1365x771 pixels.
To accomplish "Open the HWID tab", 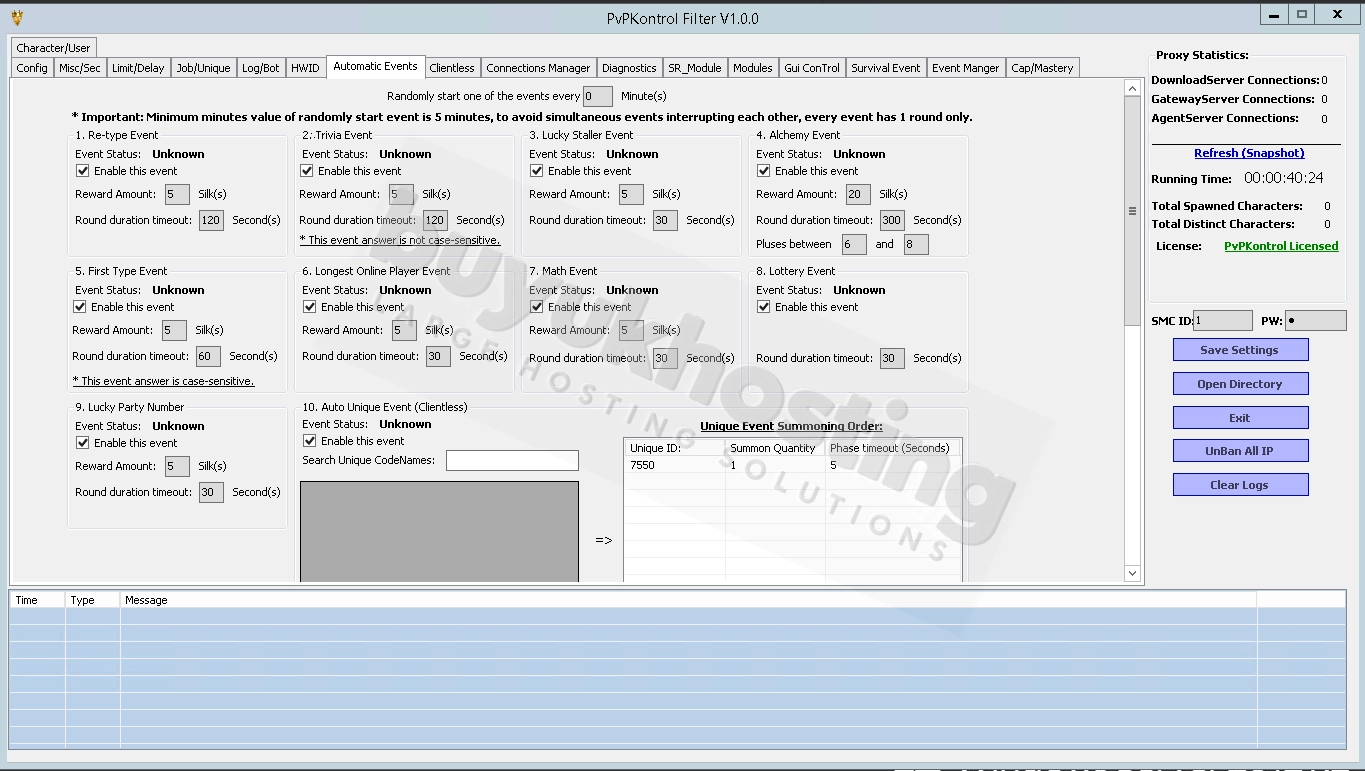I will [x=305, y=68].
